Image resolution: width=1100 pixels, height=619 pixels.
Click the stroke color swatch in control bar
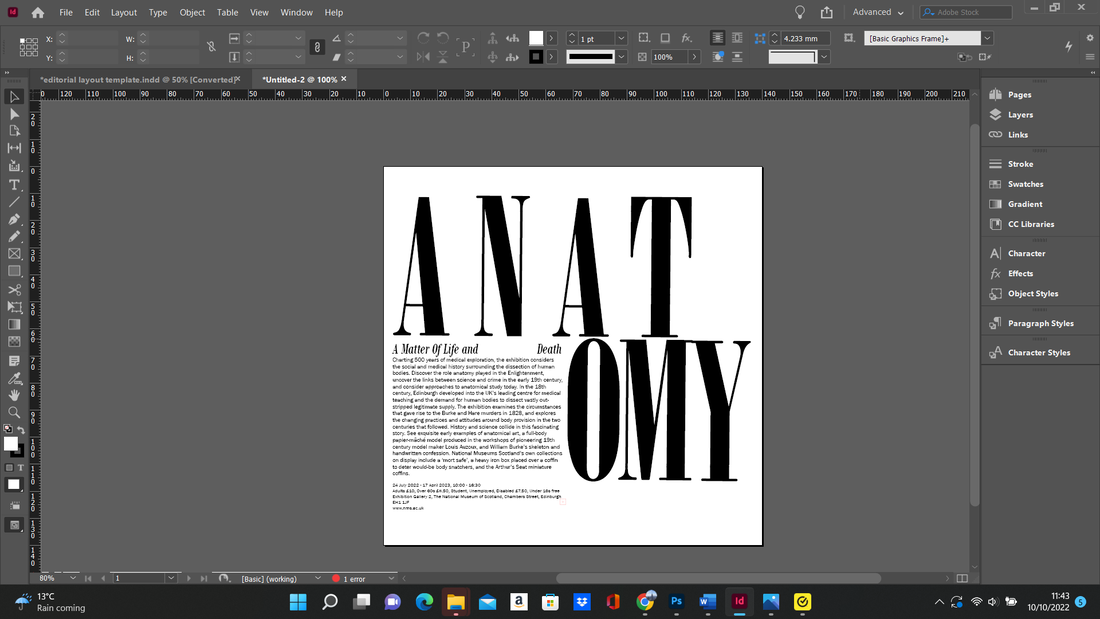[x=536, y=57]
